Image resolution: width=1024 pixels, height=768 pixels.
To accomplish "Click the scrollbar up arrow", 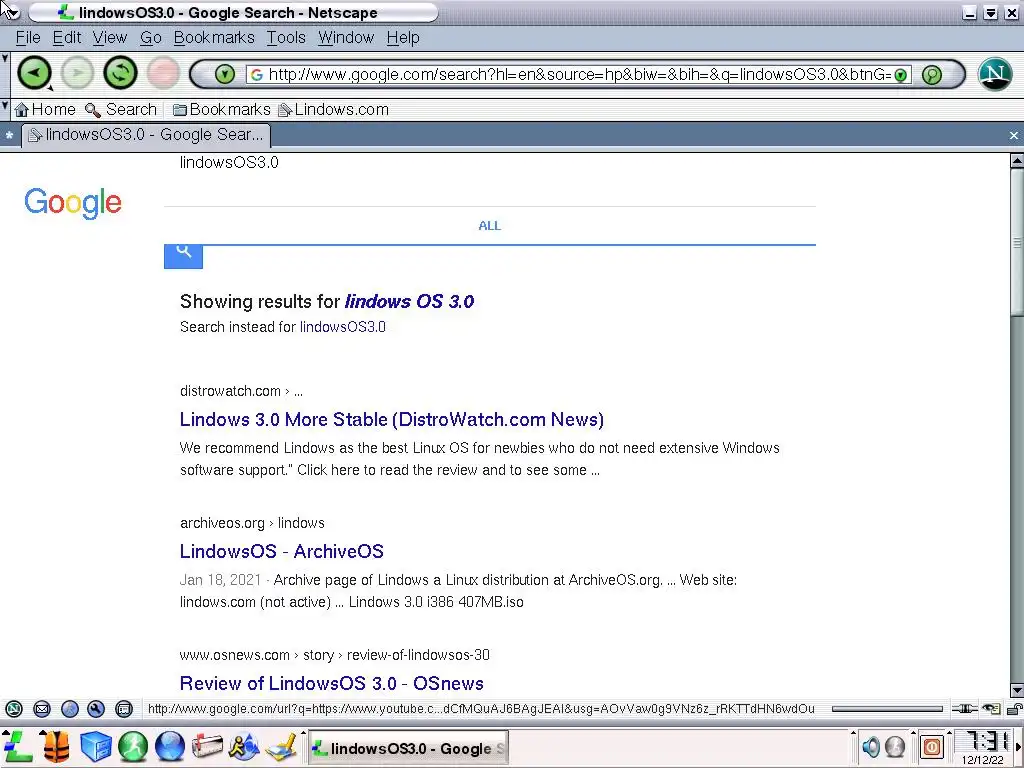I will pos(1017,160).
